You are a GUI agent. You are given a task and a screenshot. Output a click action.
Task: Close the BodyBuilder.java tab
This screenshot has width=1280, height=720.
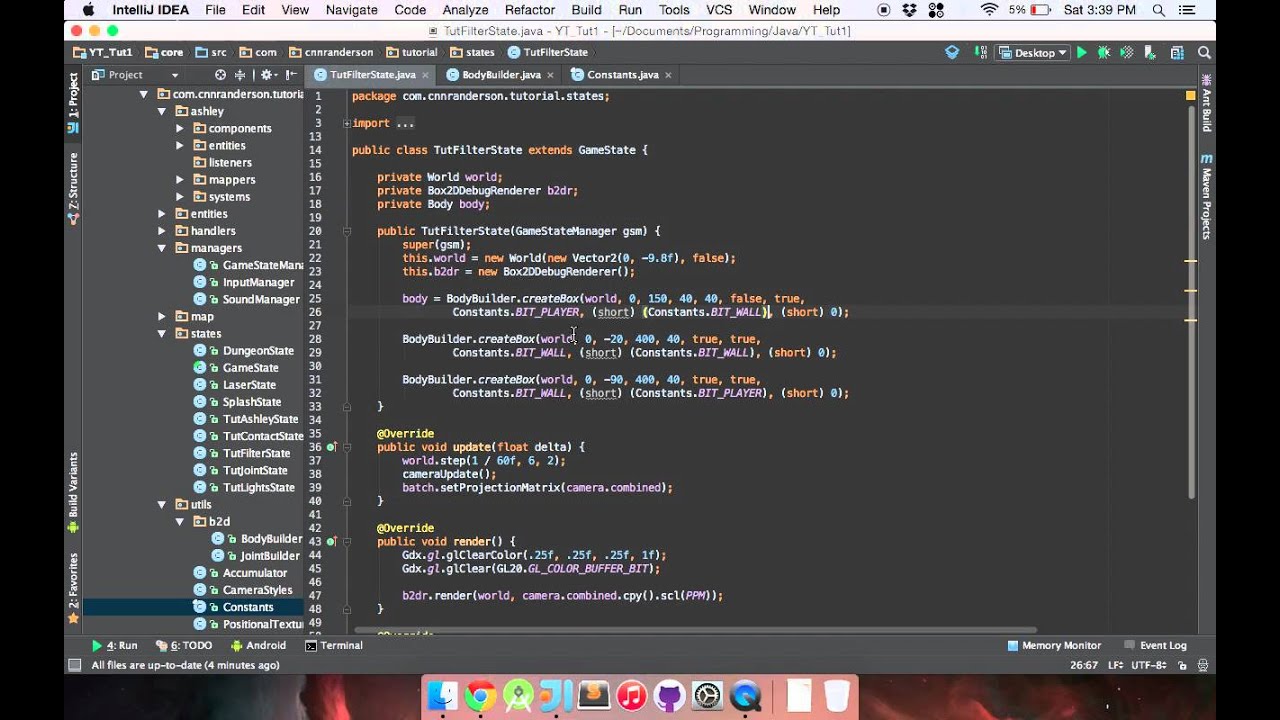point(551,75)
